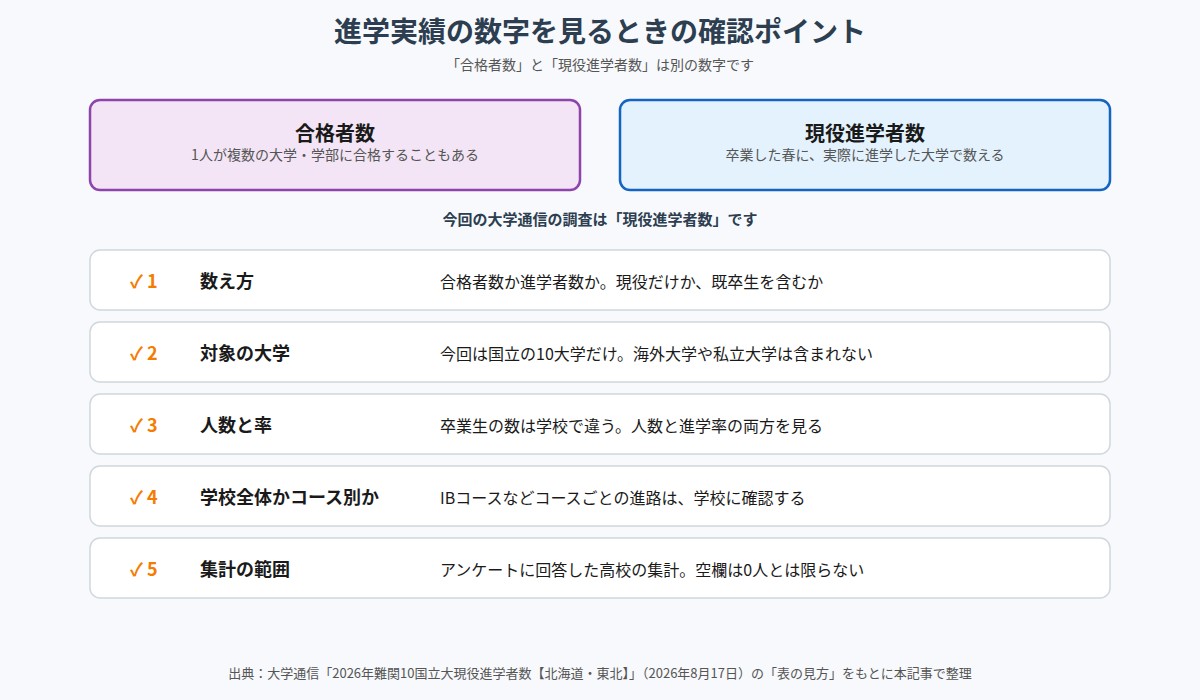The width and height of the screenshot is (1200, 700).
Task: Select the purple 合格者数 card heading
Action: 335,133
